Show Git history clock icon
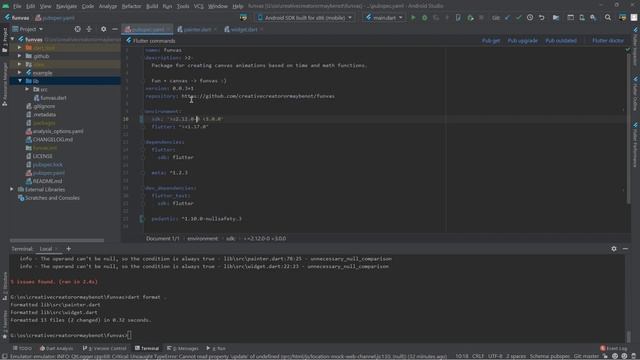 click(530, 18)
